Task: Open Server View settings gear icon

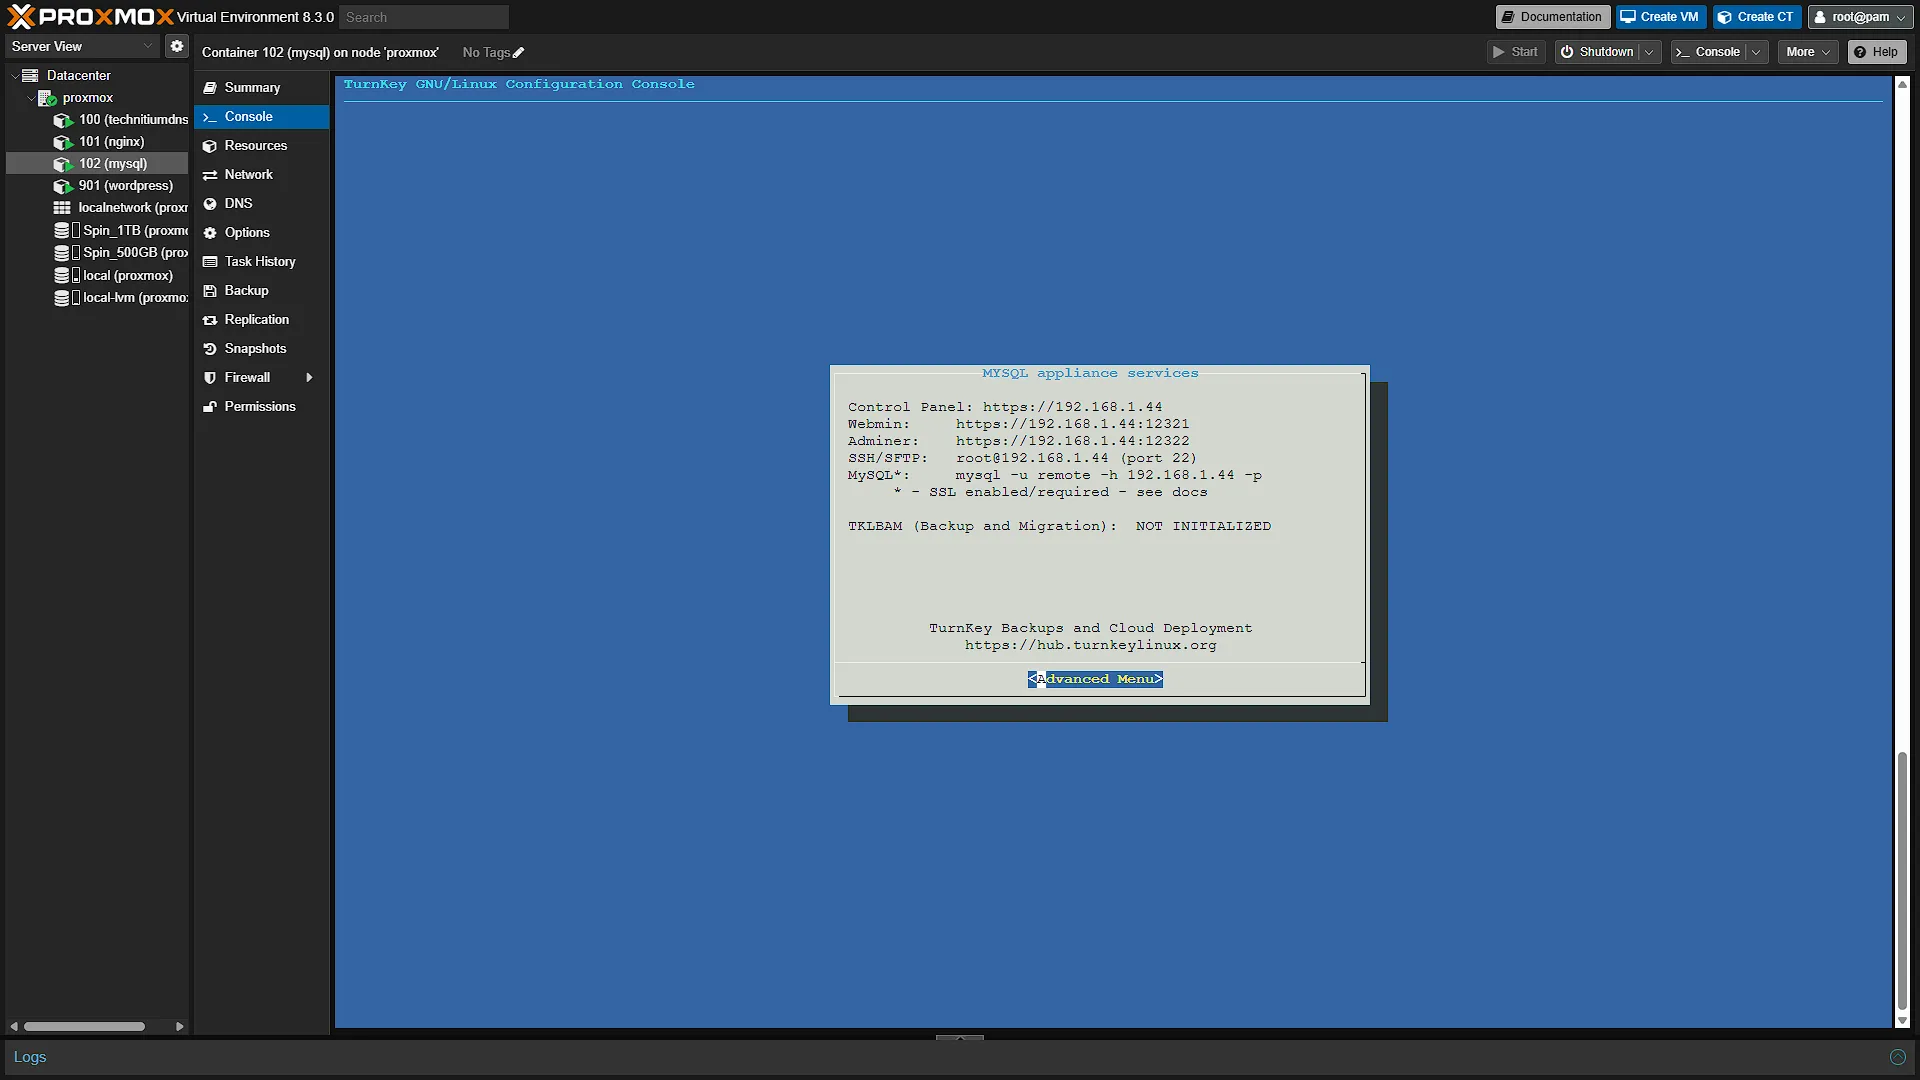Action: pos(177,46)
